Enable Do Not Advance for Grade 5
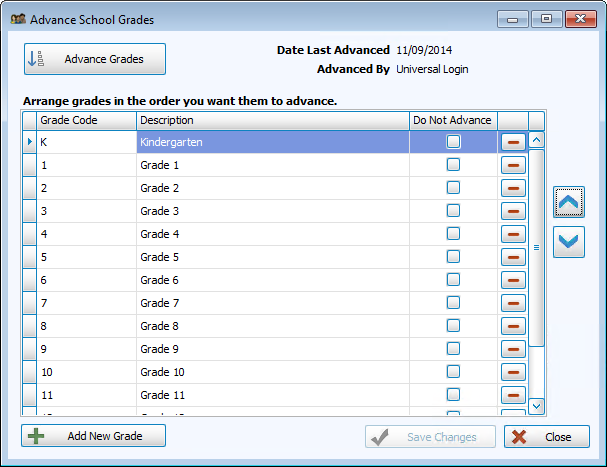The width and height of the screenshot is (607, 467). [453, 257]
